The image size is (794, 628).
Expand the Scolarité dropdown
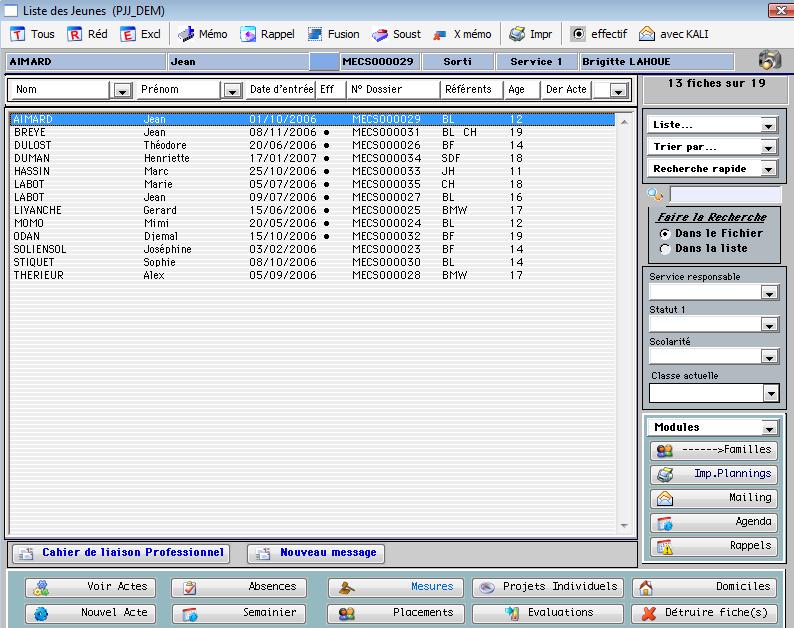(770, 357)
